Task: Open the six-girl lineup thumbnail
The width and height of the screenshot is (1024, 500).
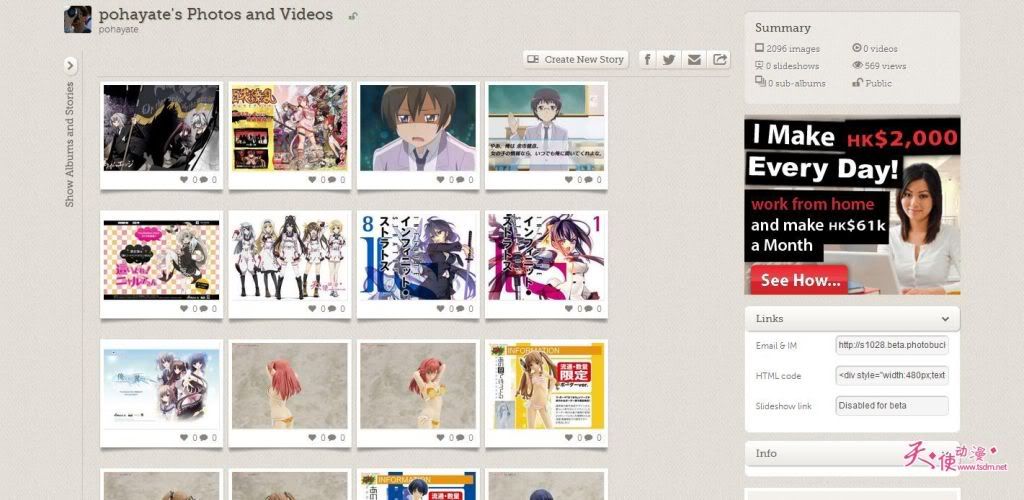Action: [289, 255]
